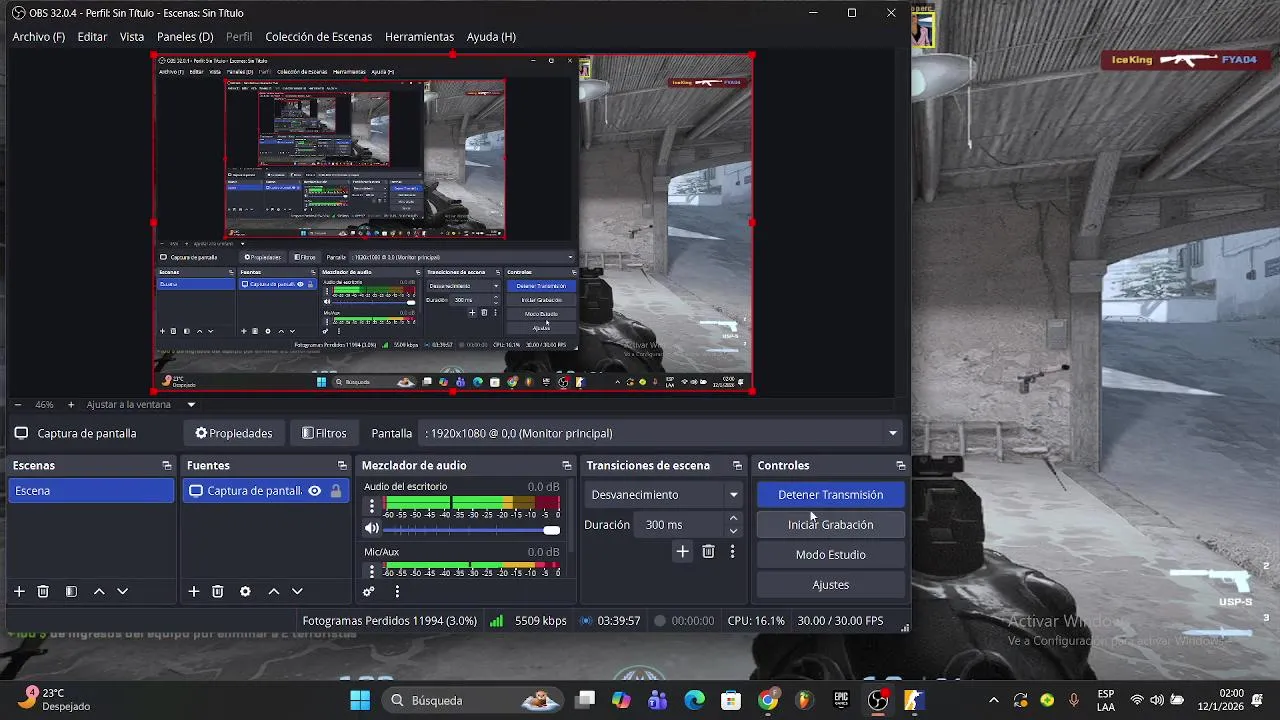The width and height of the screenshot is (1280, 720).
Task: Undock the Transiciones de escena panel
Action: [738, 466]
